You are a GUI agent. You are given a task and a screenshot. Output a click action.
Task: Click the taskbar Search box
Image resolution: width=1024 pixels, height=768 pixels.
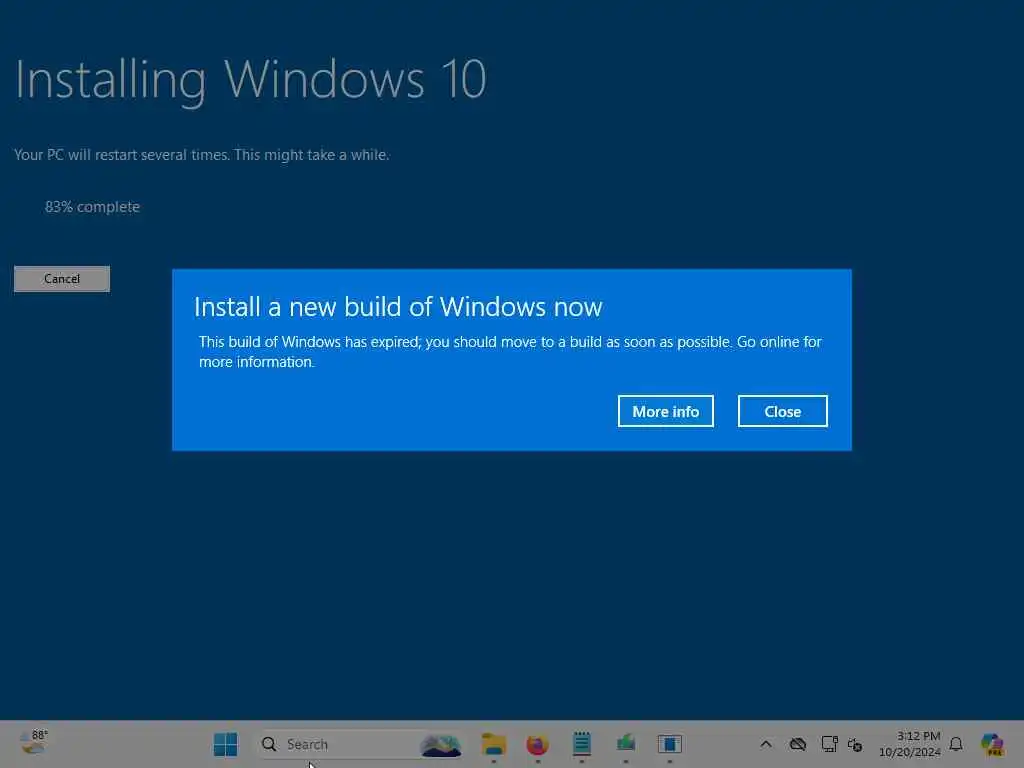pyautogui.click(x=360, y=744)
